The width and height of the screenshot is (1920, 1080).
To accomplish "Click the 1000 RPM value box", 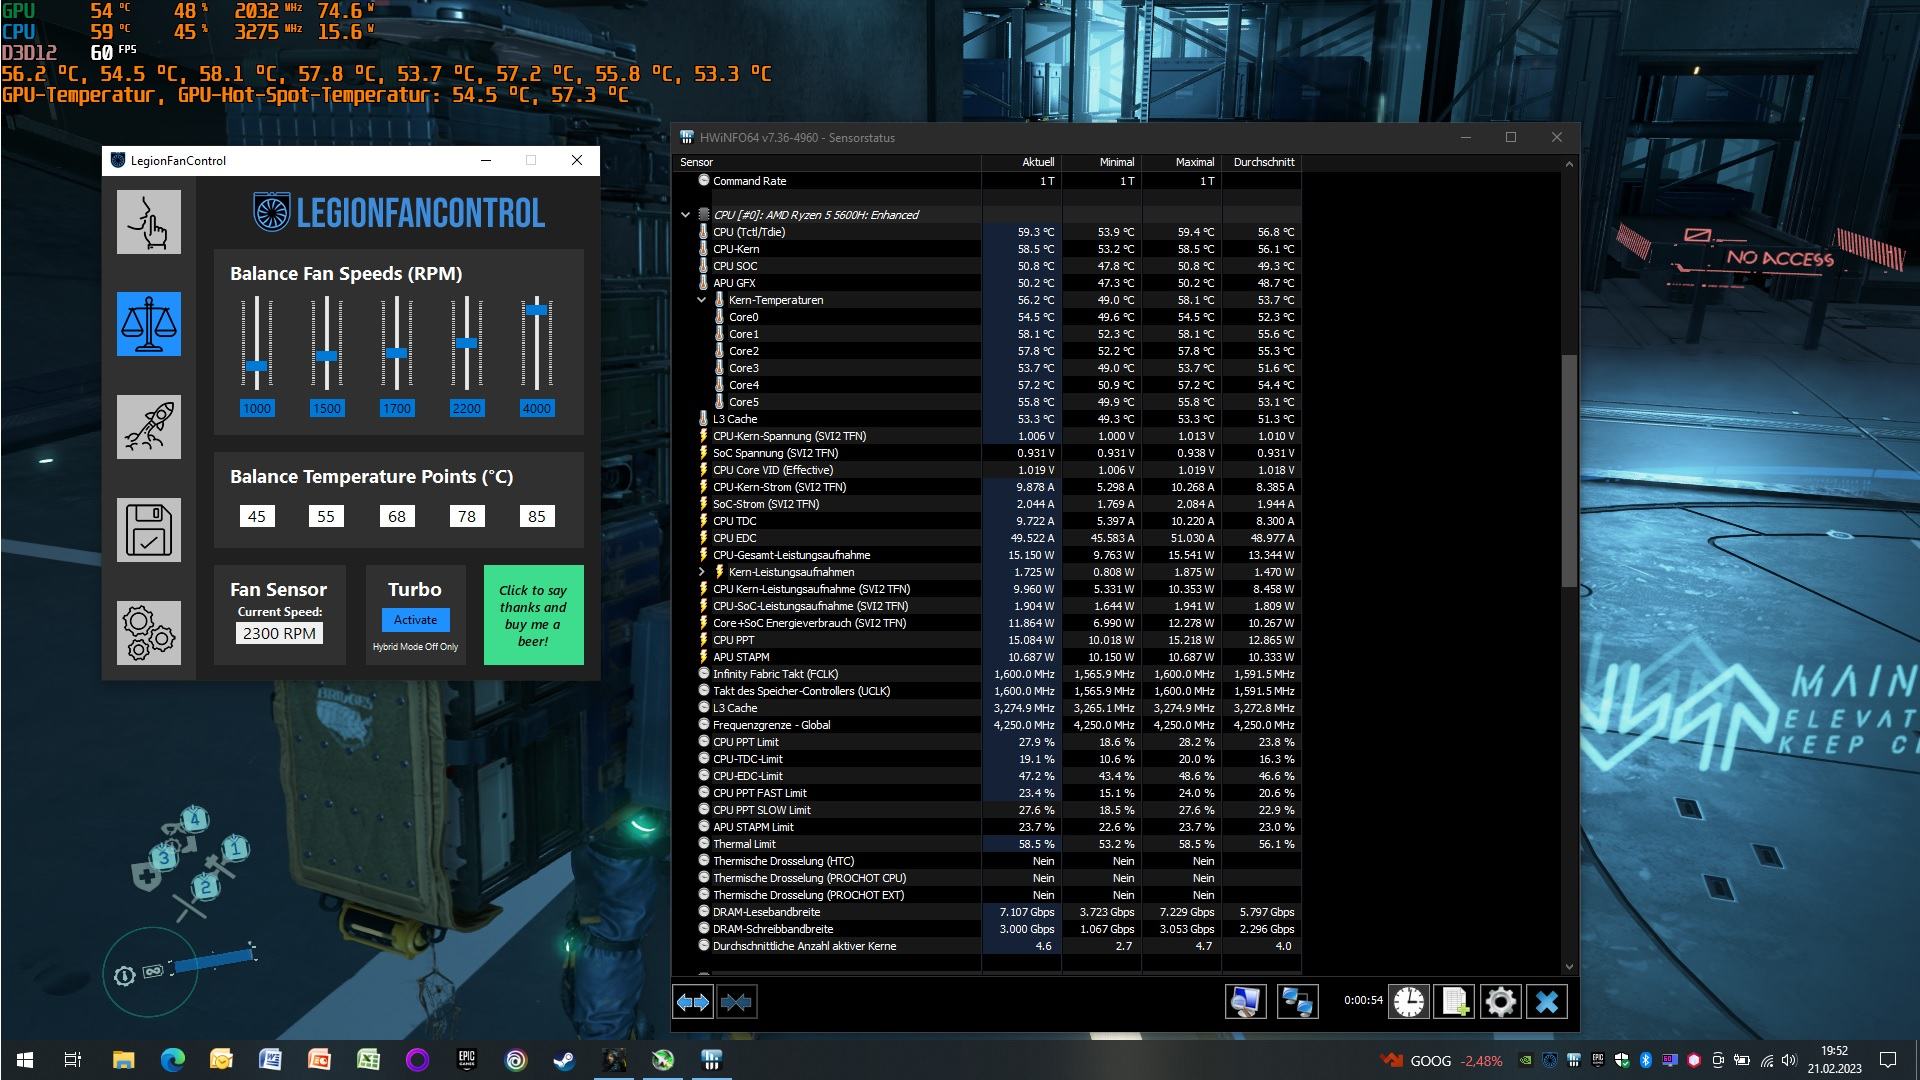I will point(257,408).
